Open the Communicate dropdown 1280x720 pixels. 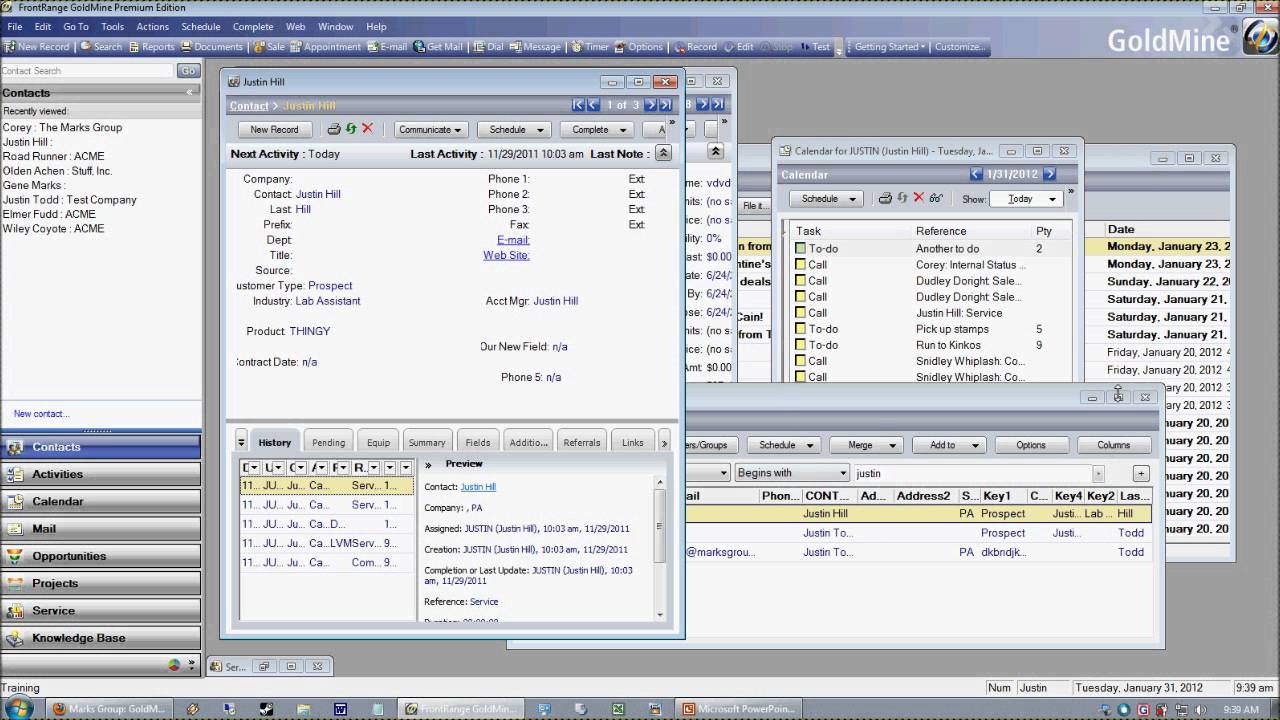[430, 129]
